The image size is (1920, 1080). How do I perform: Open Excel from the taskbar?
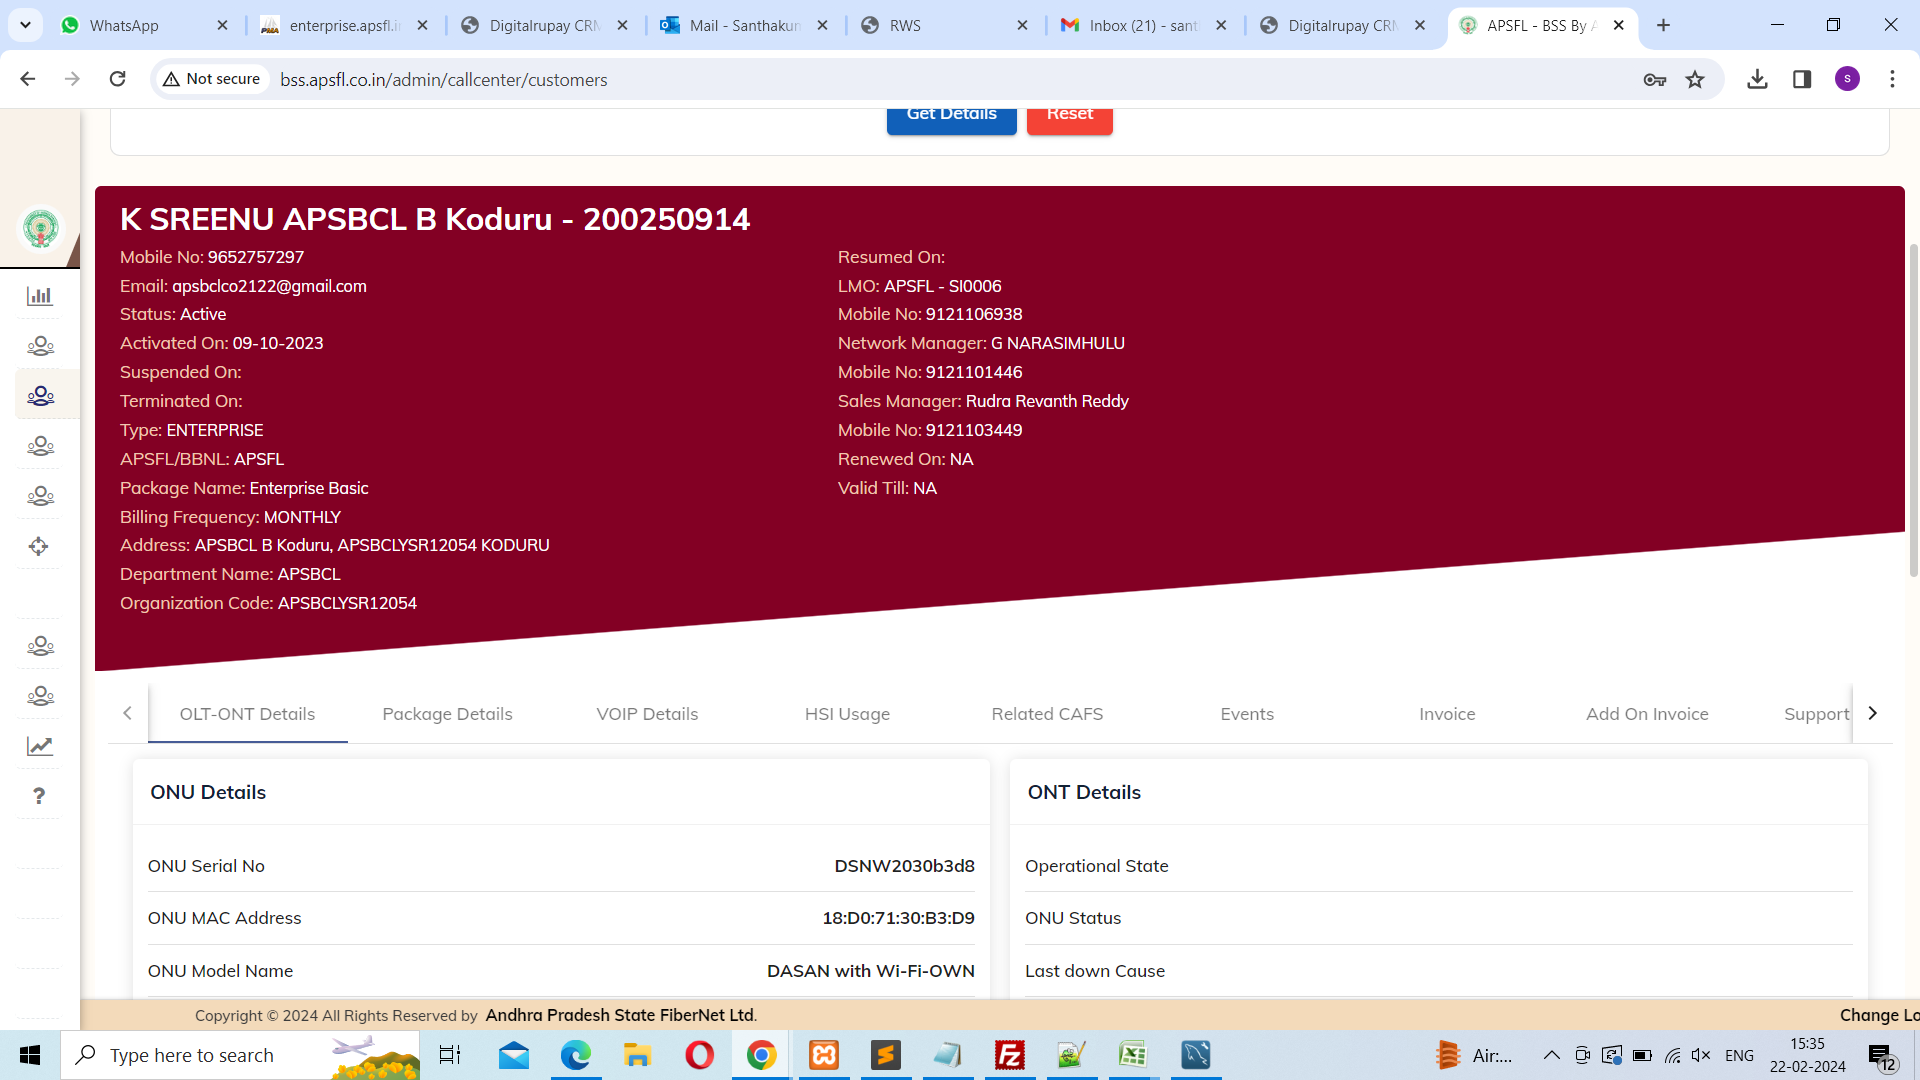(x=1133, y=1055)
